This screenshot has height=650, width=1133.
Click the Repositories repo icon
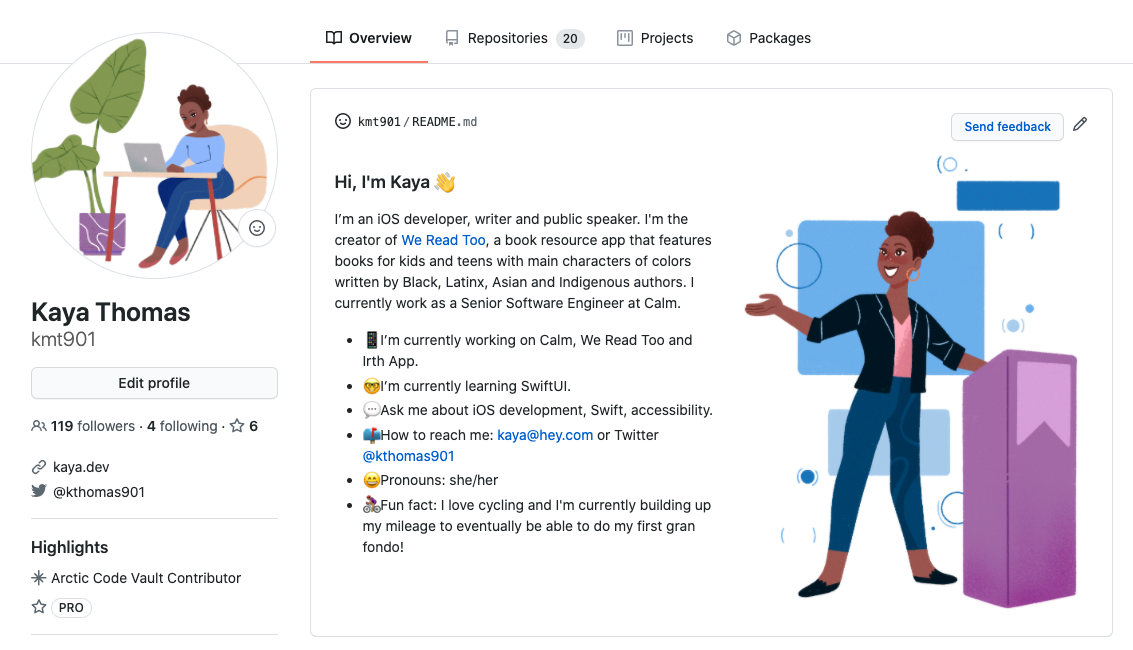[452, 38]
